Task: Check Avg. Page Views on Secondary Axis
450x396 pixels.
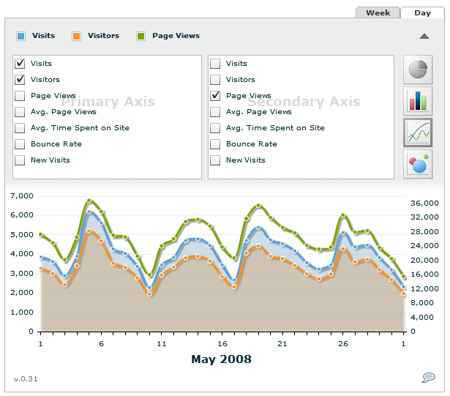Action: 215,112
